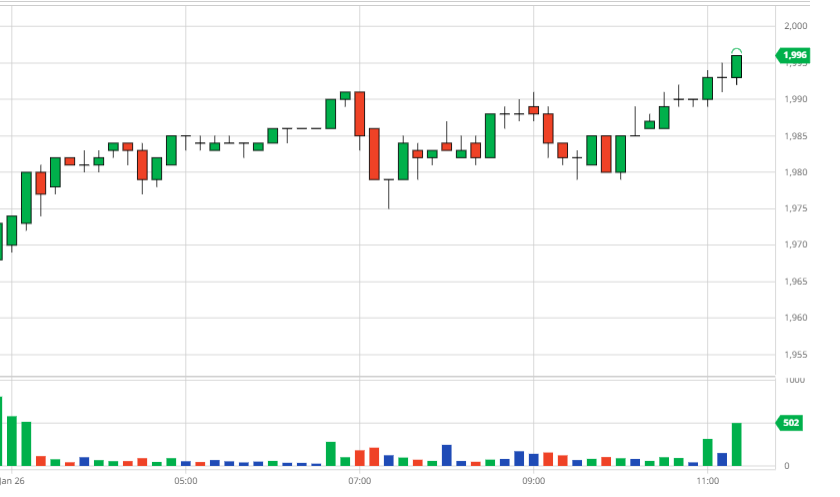Click the tallest blue volume bar near 08:00
840x497 pixels.
(447, 455)
